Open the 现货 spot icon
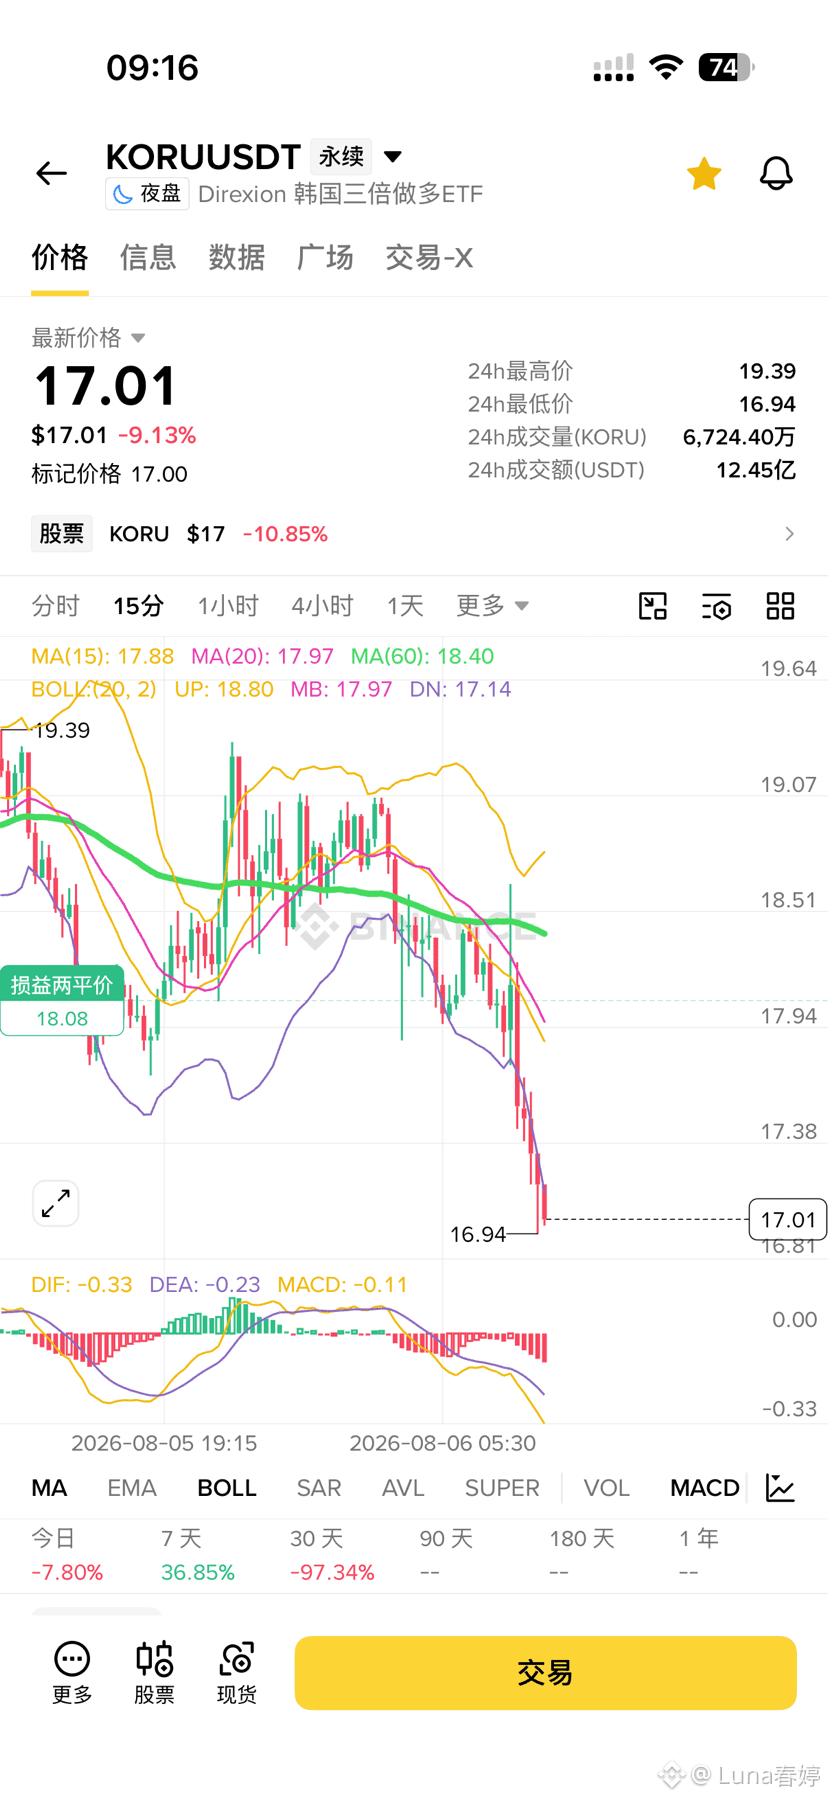Screen dimensions: 828x1801 coord(237,1673)
